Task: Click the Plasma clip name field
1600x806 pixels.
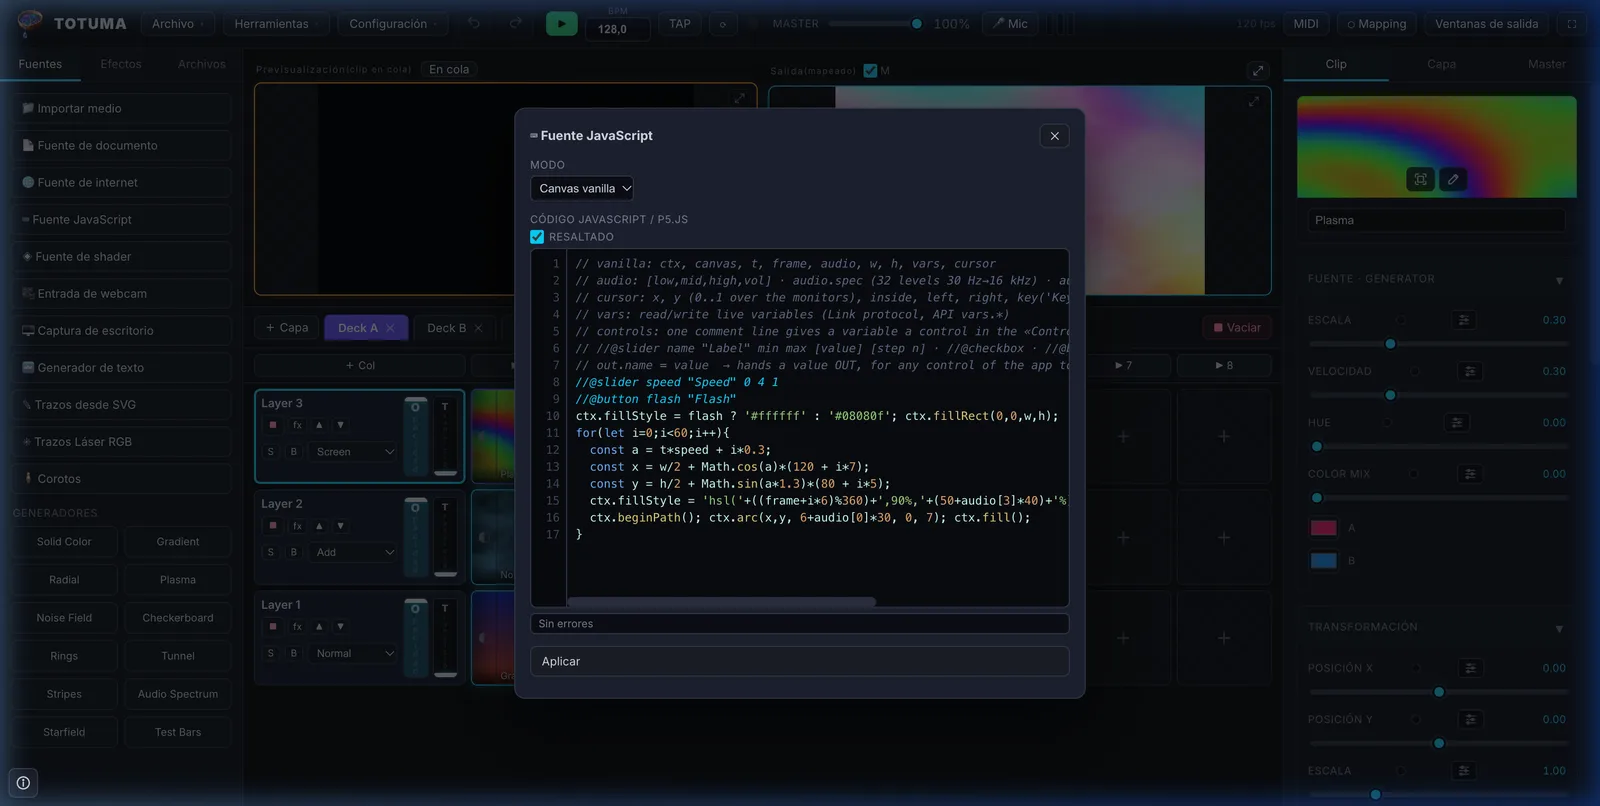Action: pyautogui.click(x=1436, y=220)
